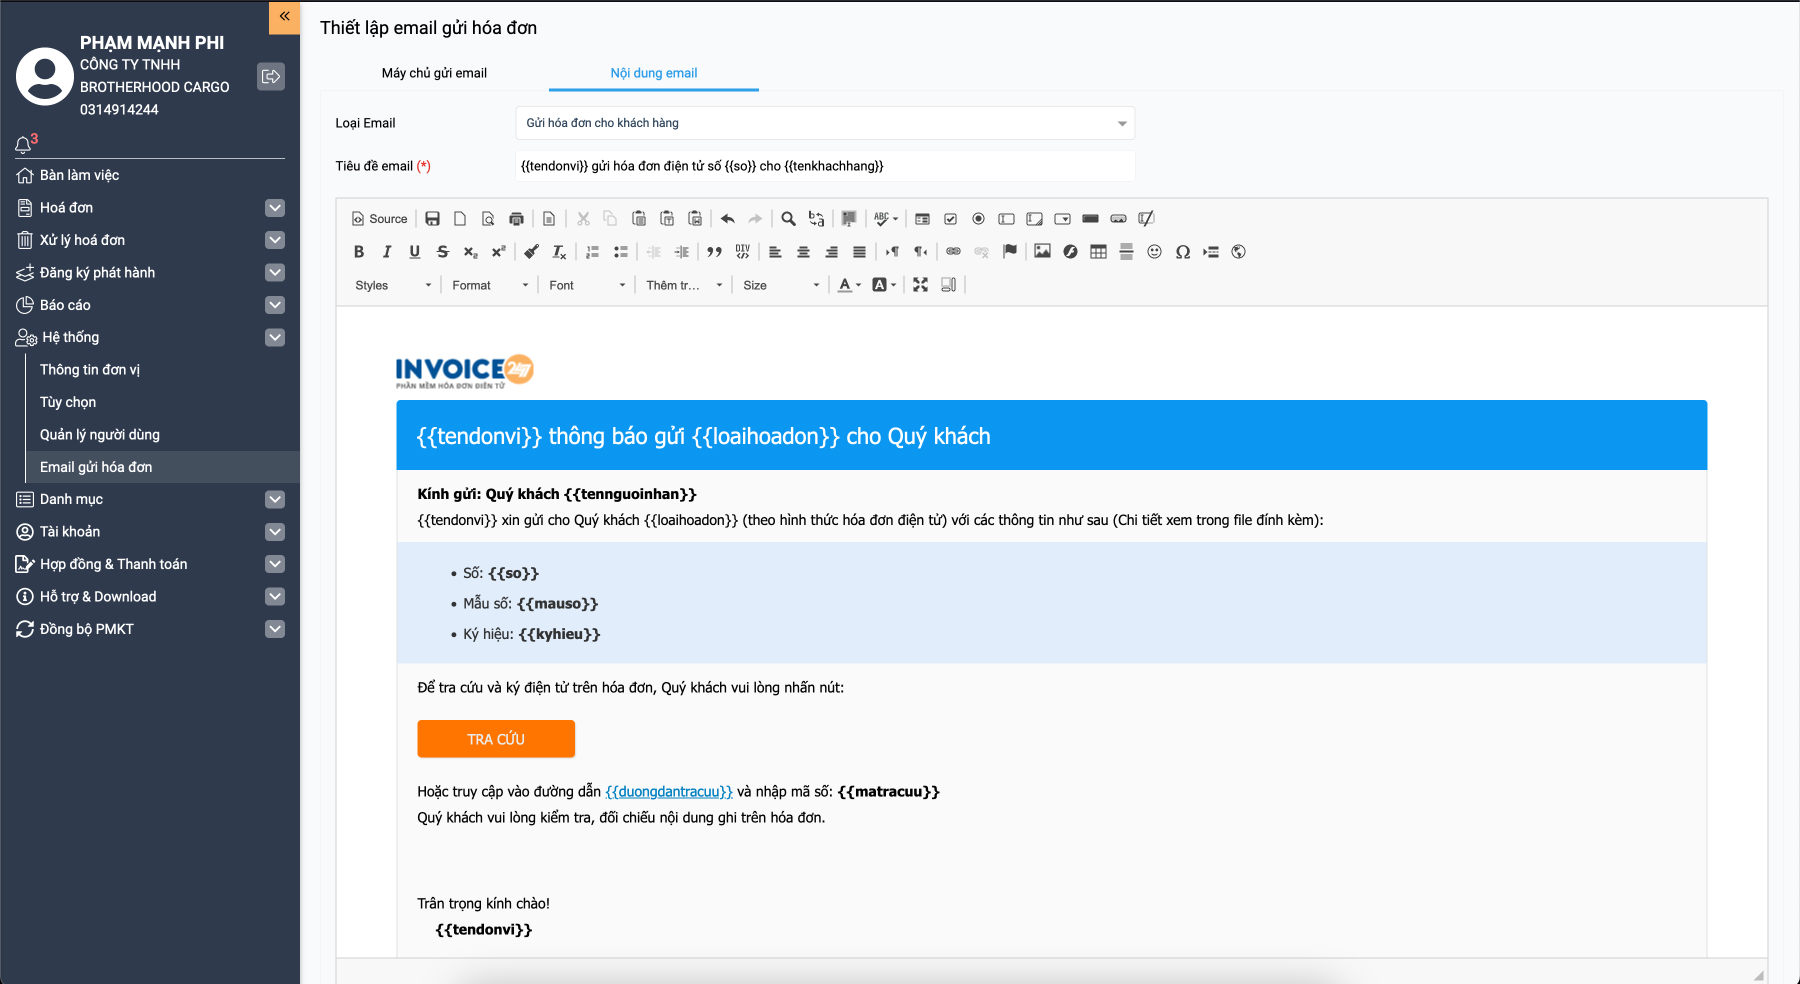This screenshot has height=984, width=1800.
Task: Click into the Tiêu đề email field
Action: (825, 166)
